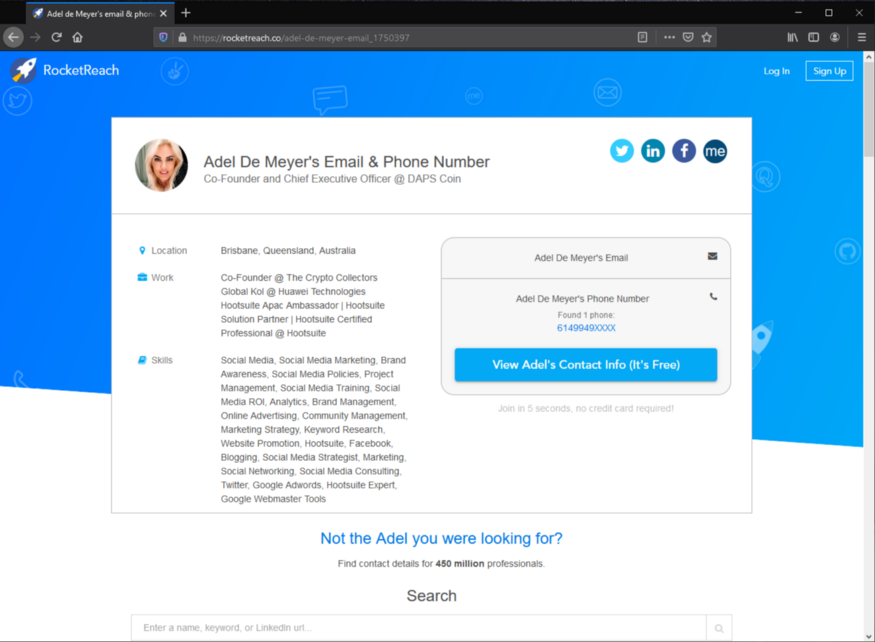Viewport: 875px width, 642px height.
Task: Click the 'Not the Adel you were looking for?' heading
Action: point(441,538)
